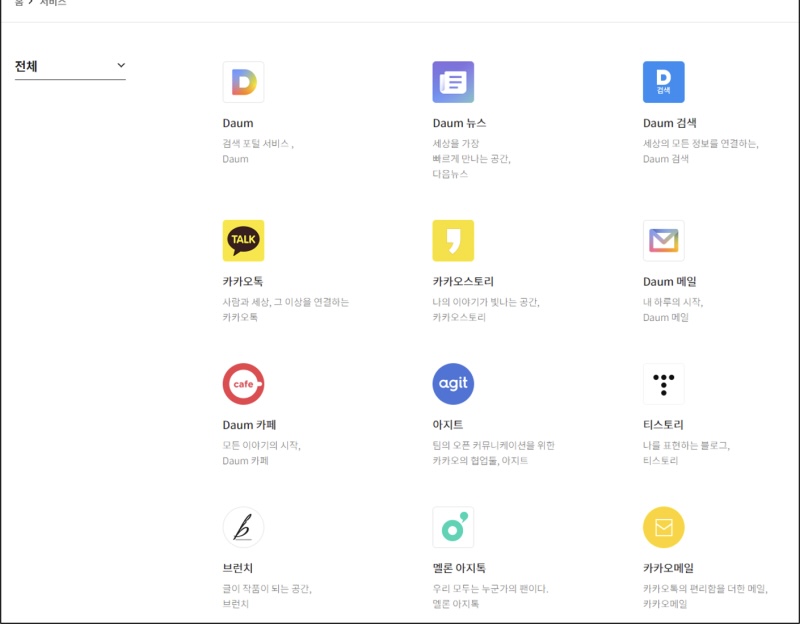The height and width of the screenshot is (624, 800).
Task: Open the 아지트 title link
Action: [x=448, y=425]
